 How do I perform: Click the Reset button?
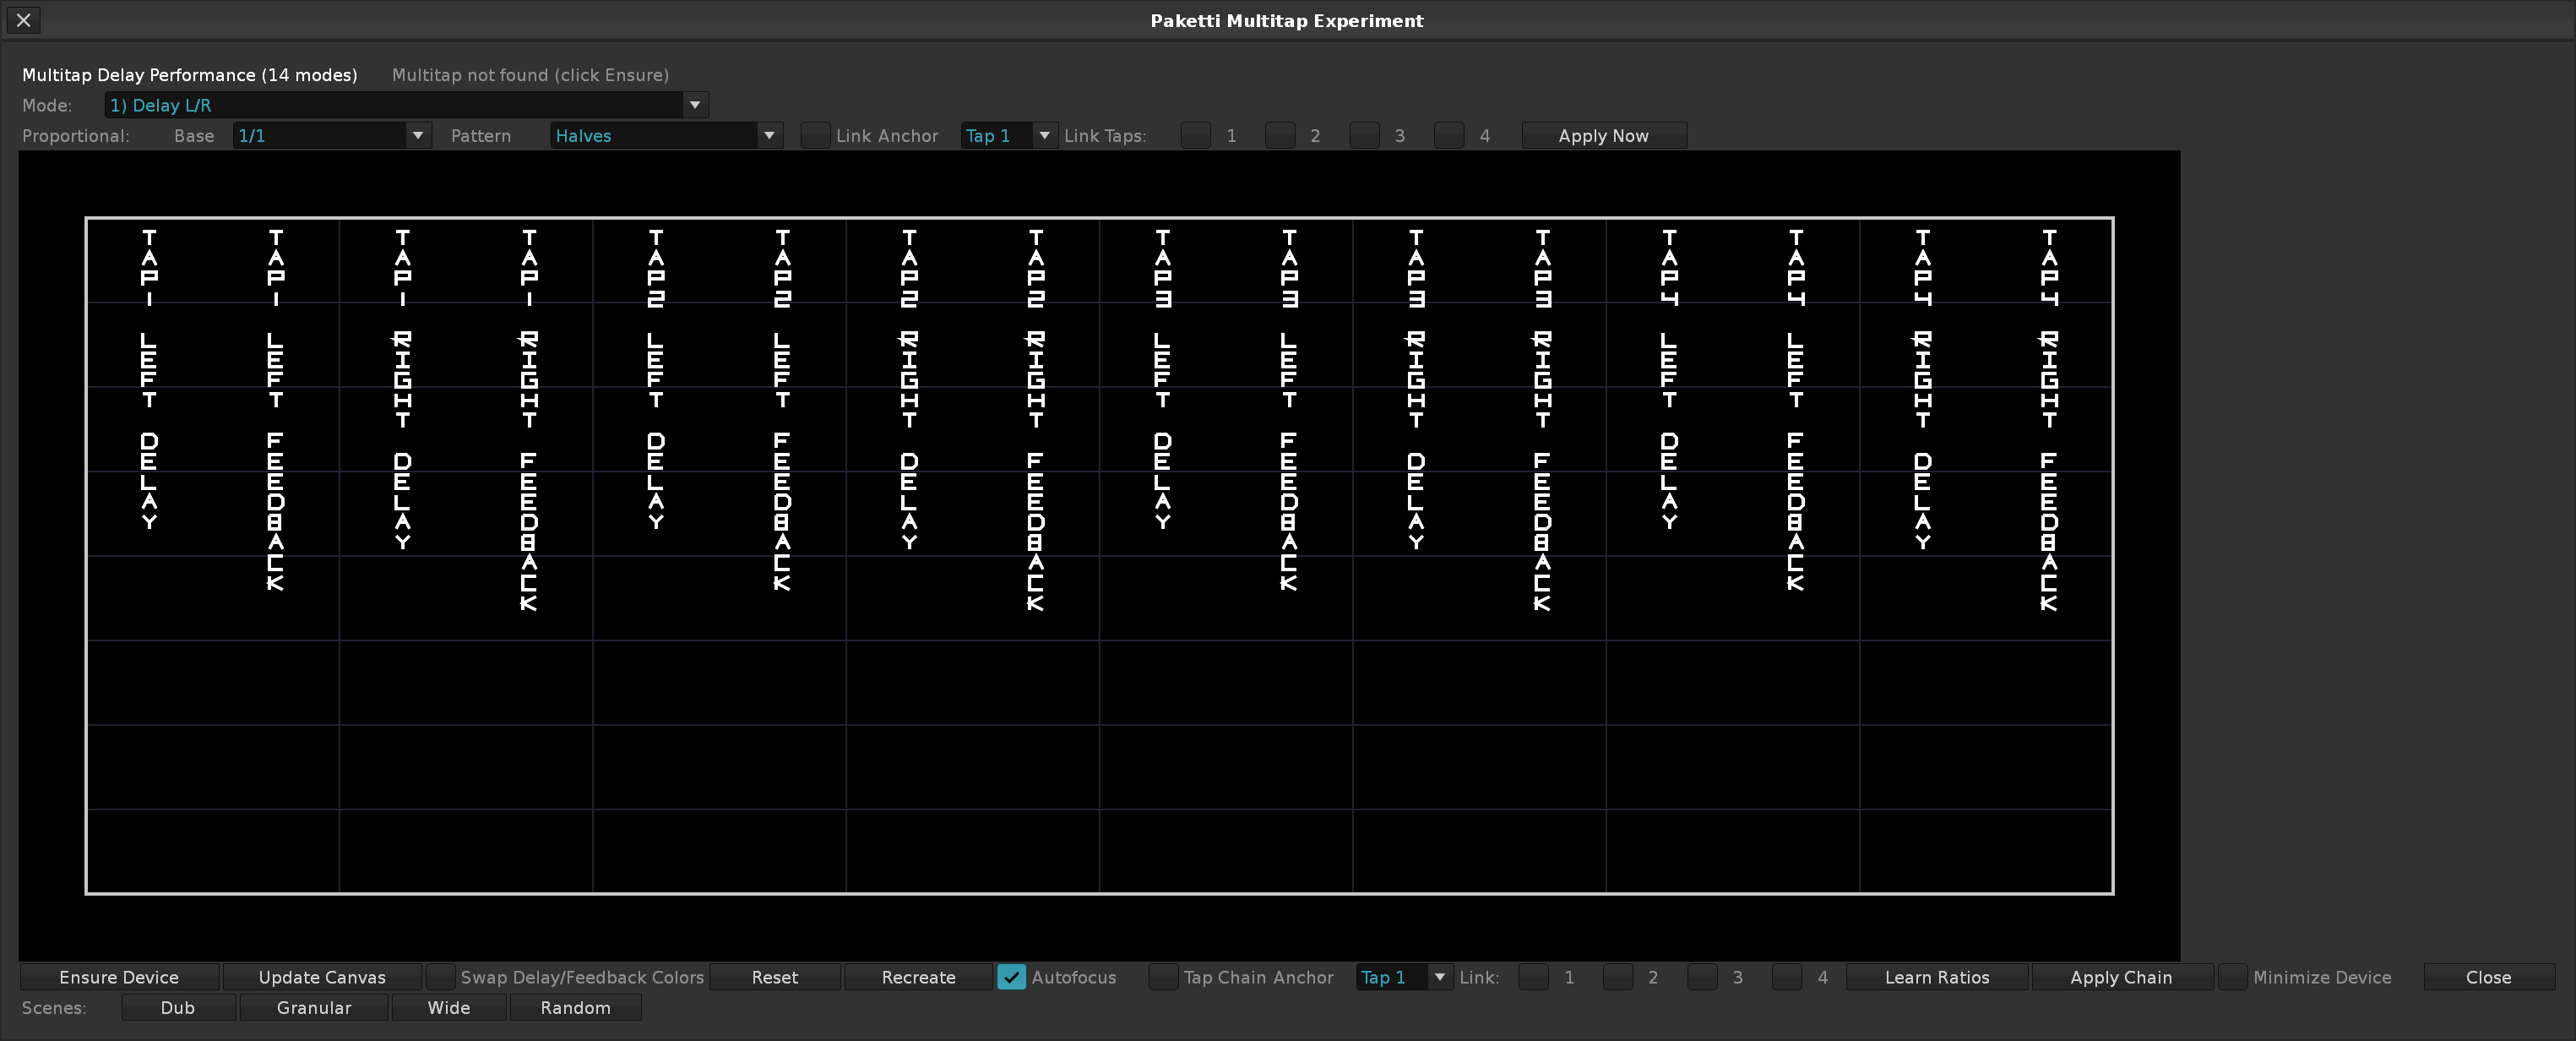775,977
